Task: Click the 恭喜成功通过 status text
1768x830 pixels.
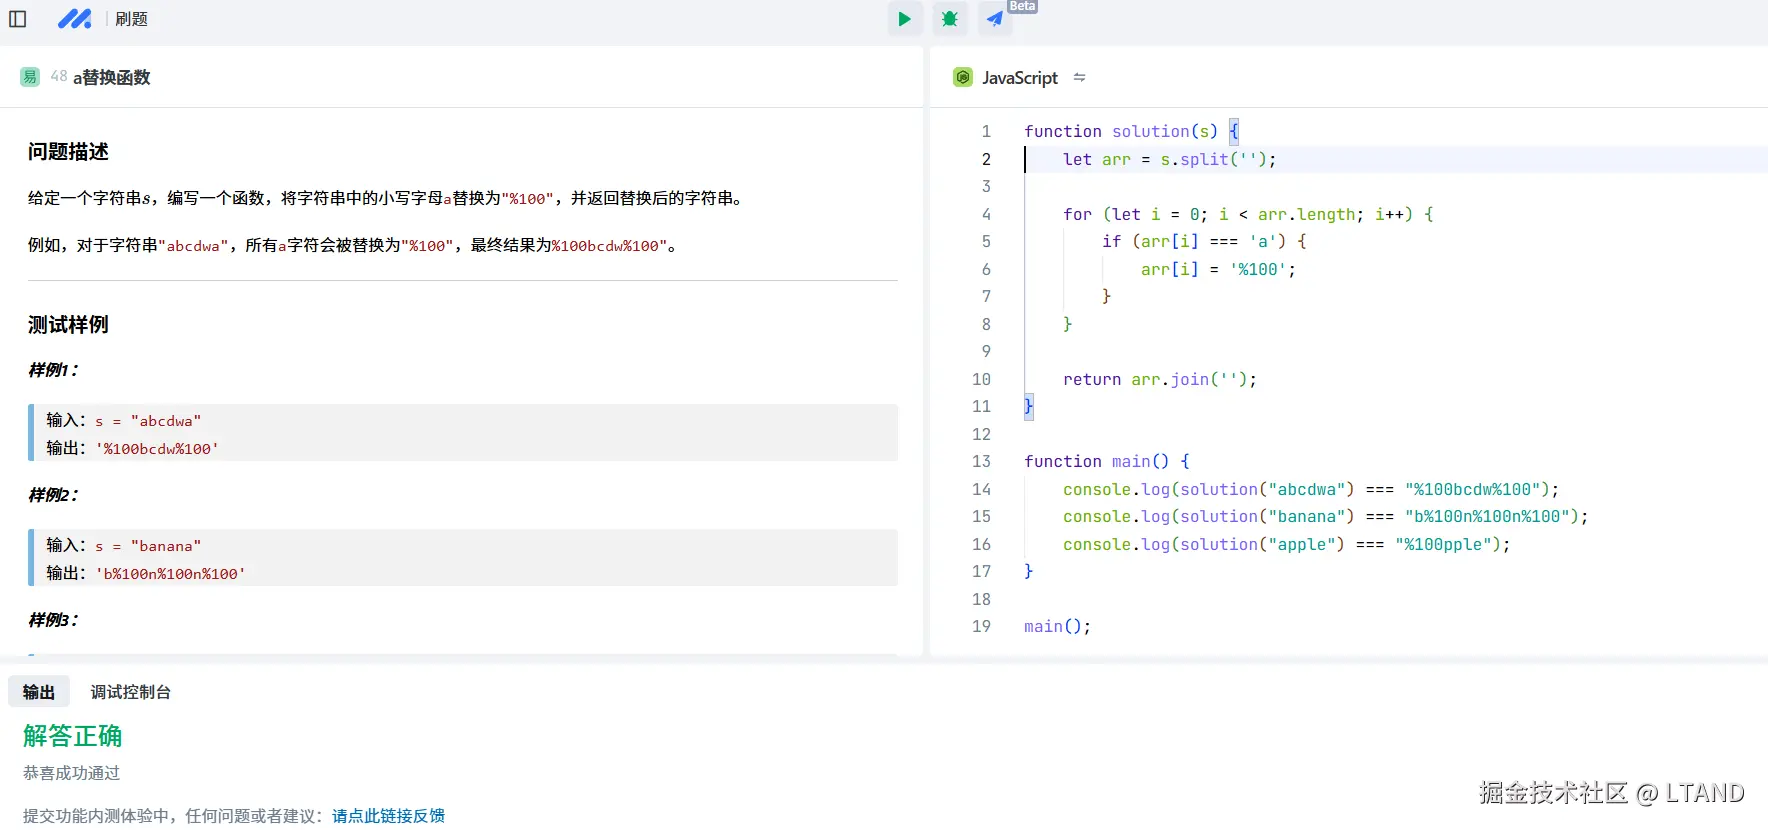Action: pos(71,773)
